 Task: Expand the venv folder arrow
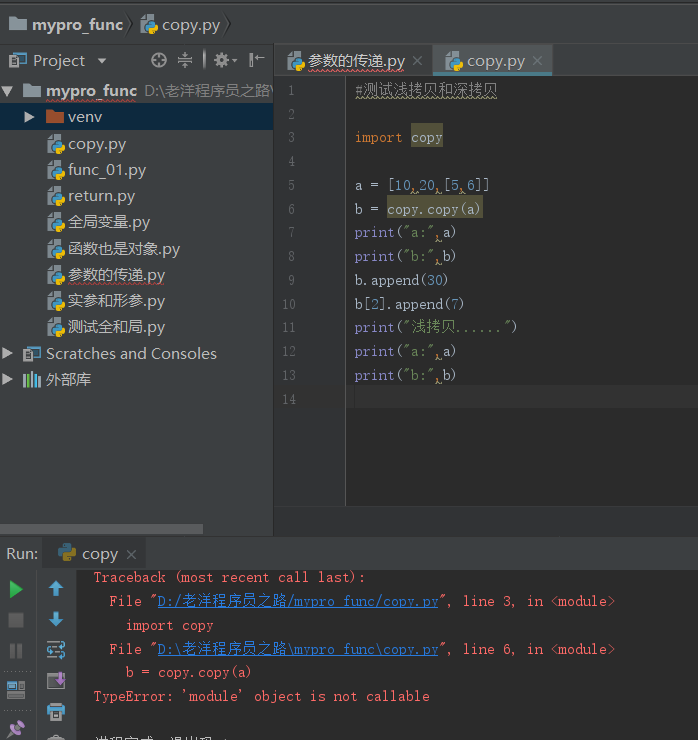[29, 117]
